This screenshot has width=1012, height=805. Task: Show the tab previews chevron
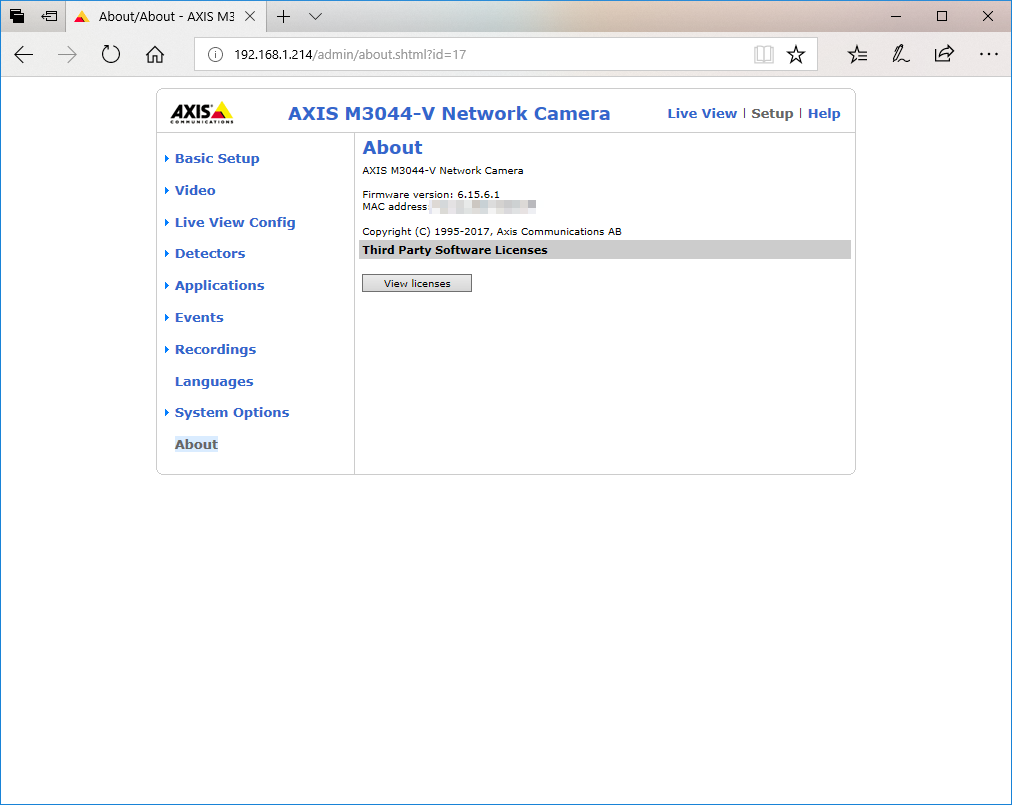pyautogui.click(x=315, y=17)
